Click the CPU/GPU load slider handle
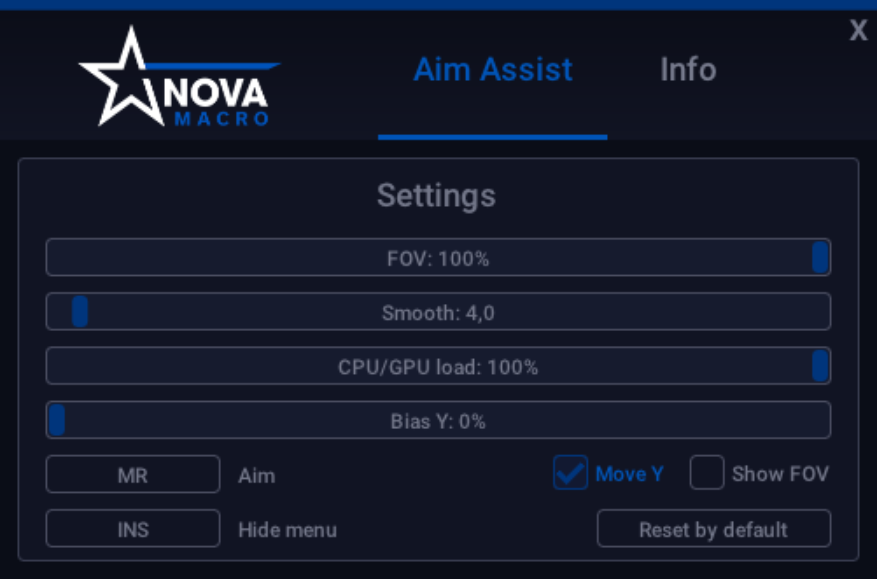Viewport: 877px width, 579px height. coord(820,365)
